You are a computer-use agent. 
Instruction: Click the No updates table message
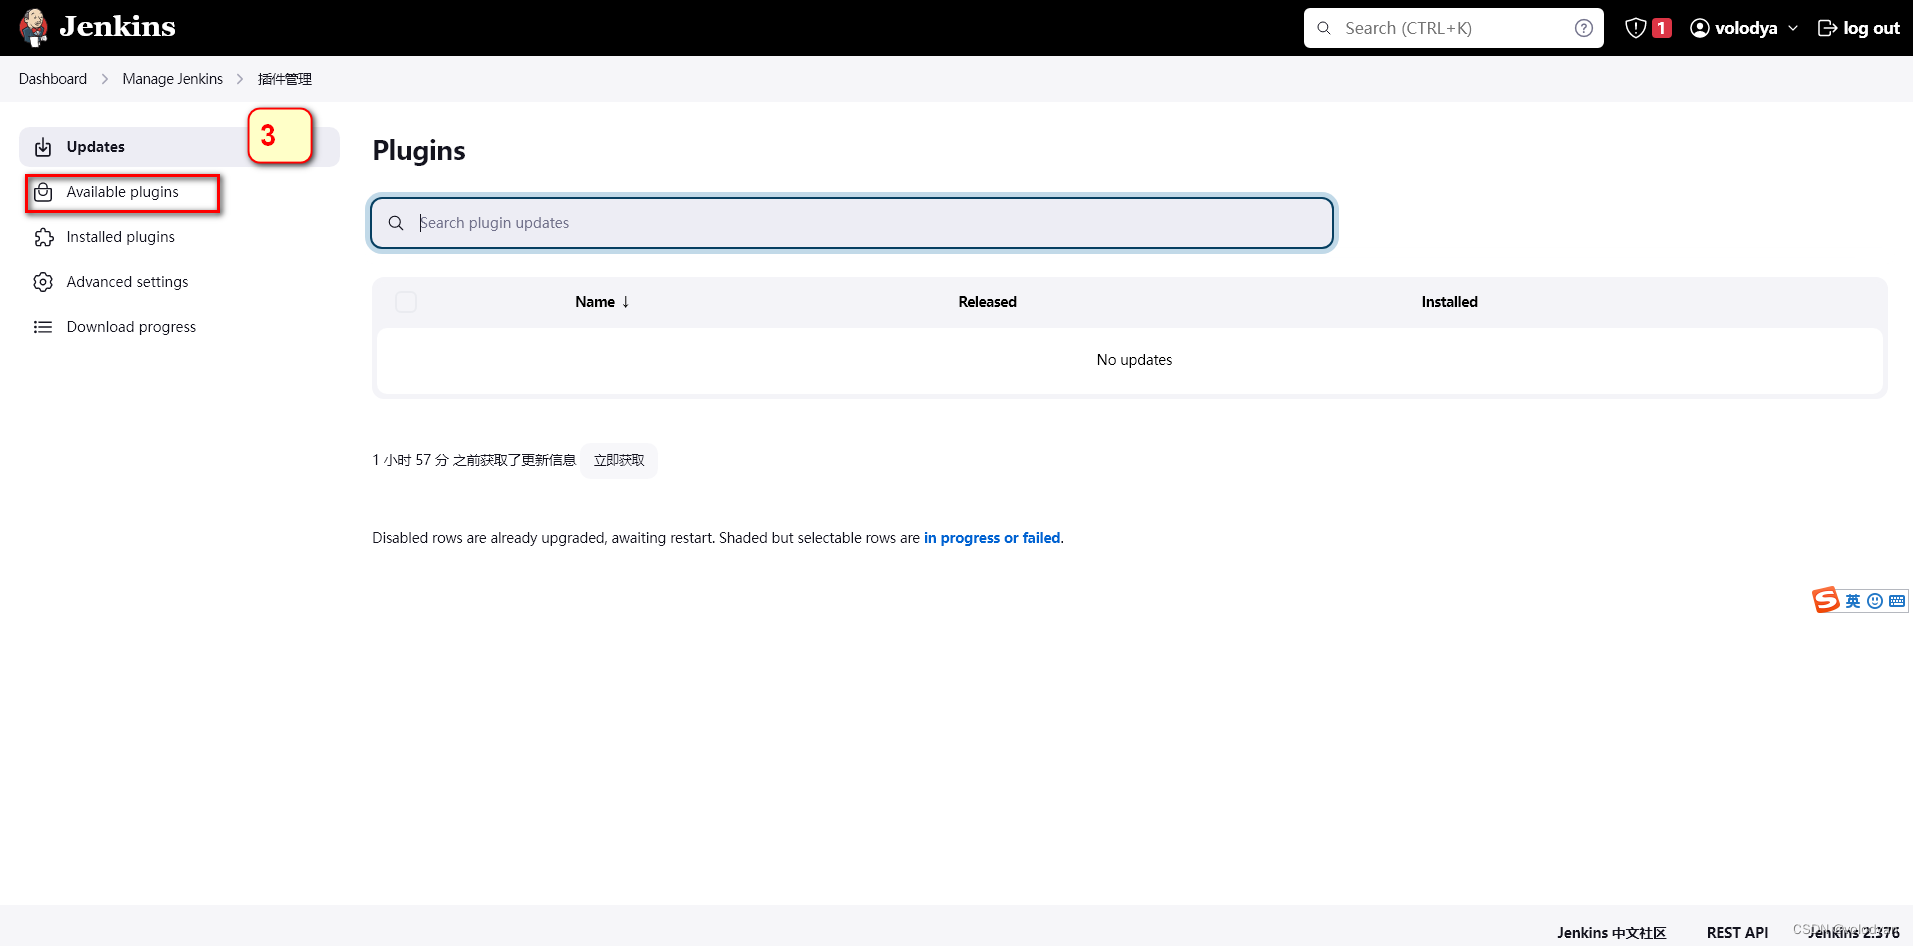coord(1134,360)
